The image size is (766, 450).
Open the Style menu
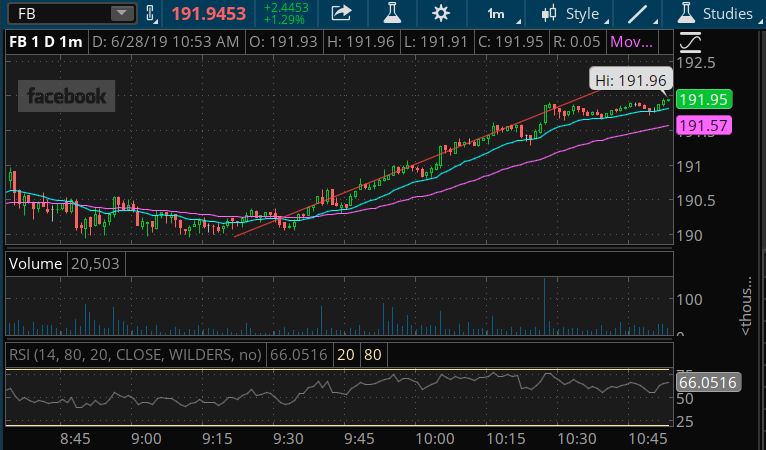click(x=574, y=14)
